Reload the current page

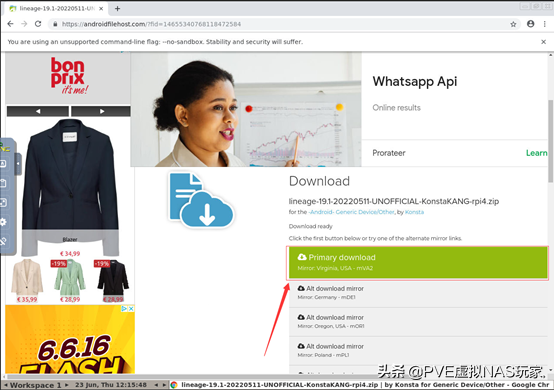[38, 24]
